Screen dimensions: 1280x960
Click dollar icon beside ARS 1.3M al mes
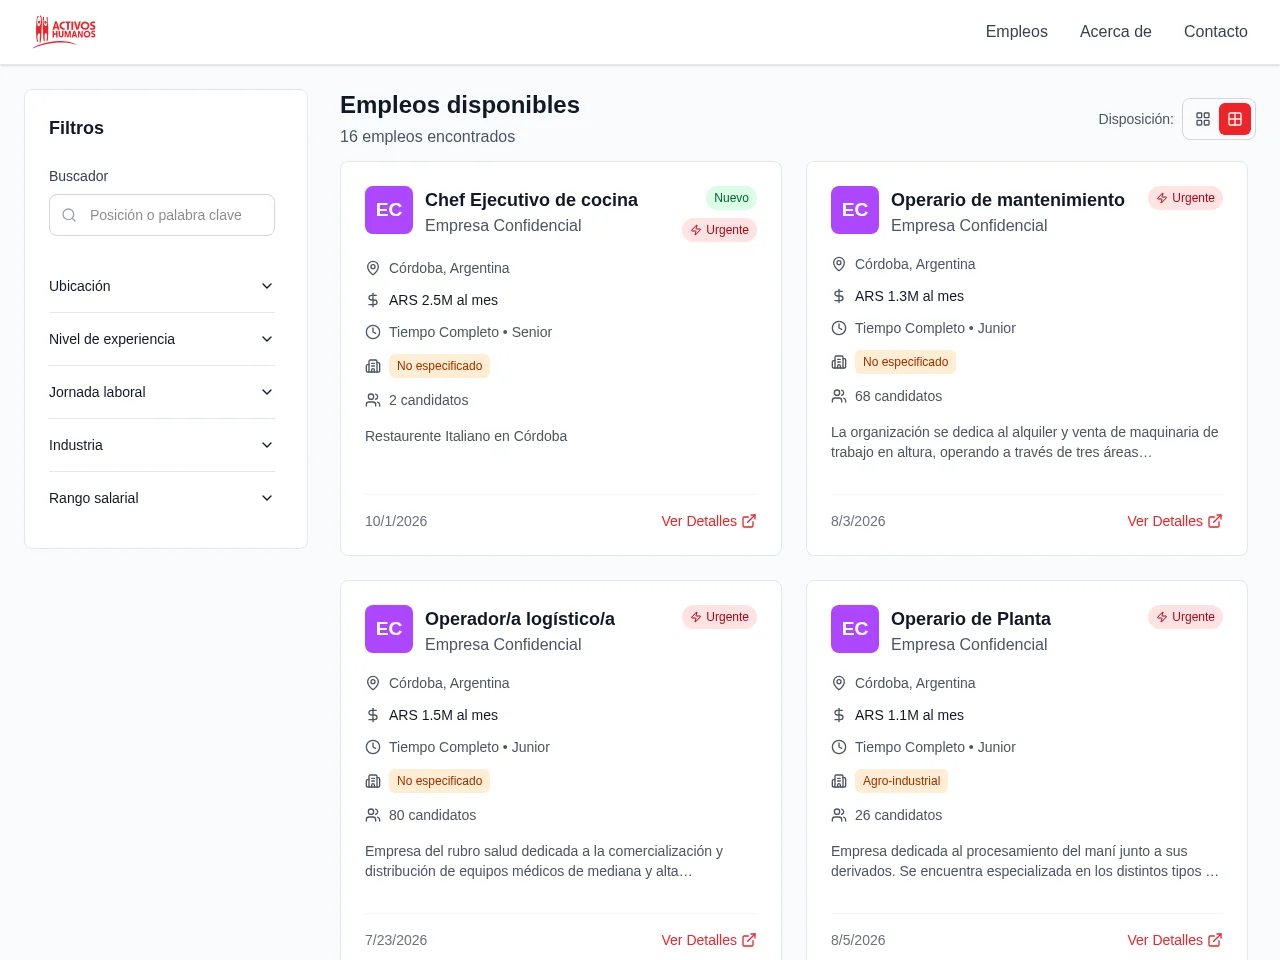(x=839, y=296)
